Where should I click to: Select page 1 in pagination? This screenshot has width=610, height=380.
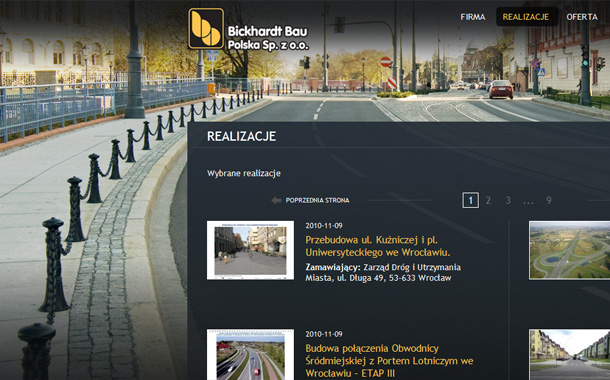point(470,200)
